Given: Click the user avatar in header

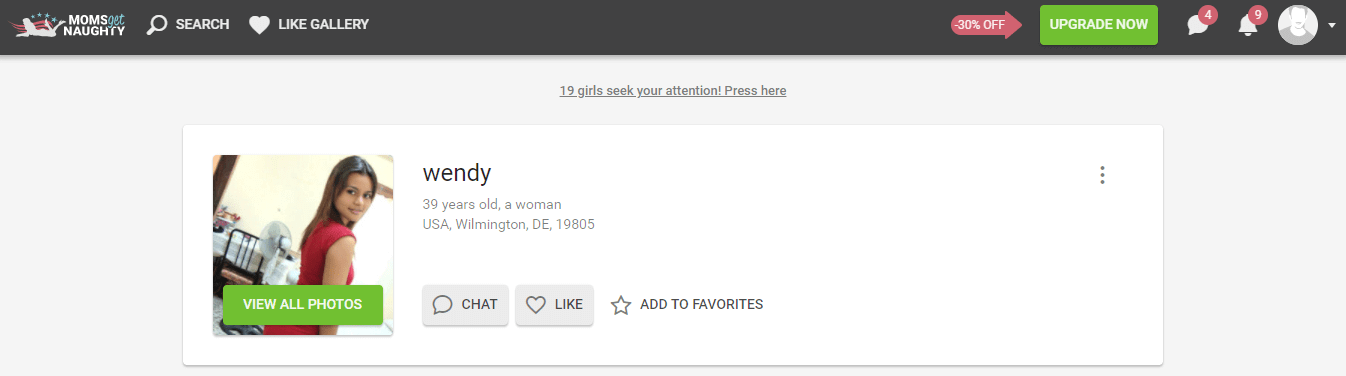Looking at the screenshot, I should click(x=1298, y=25).
